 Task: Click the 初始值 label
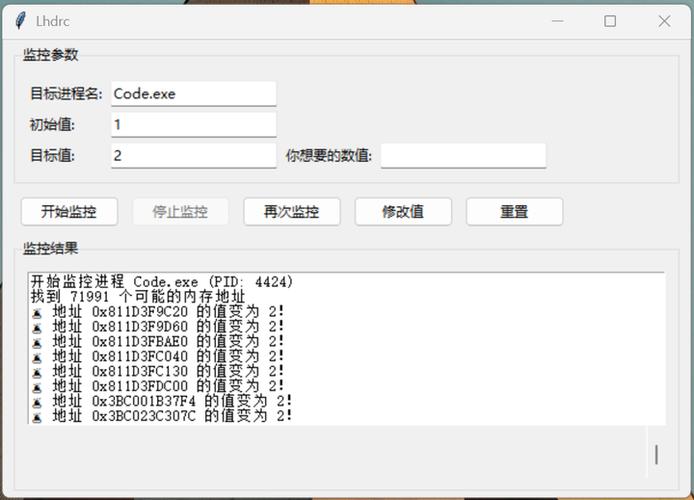(52, 125)
